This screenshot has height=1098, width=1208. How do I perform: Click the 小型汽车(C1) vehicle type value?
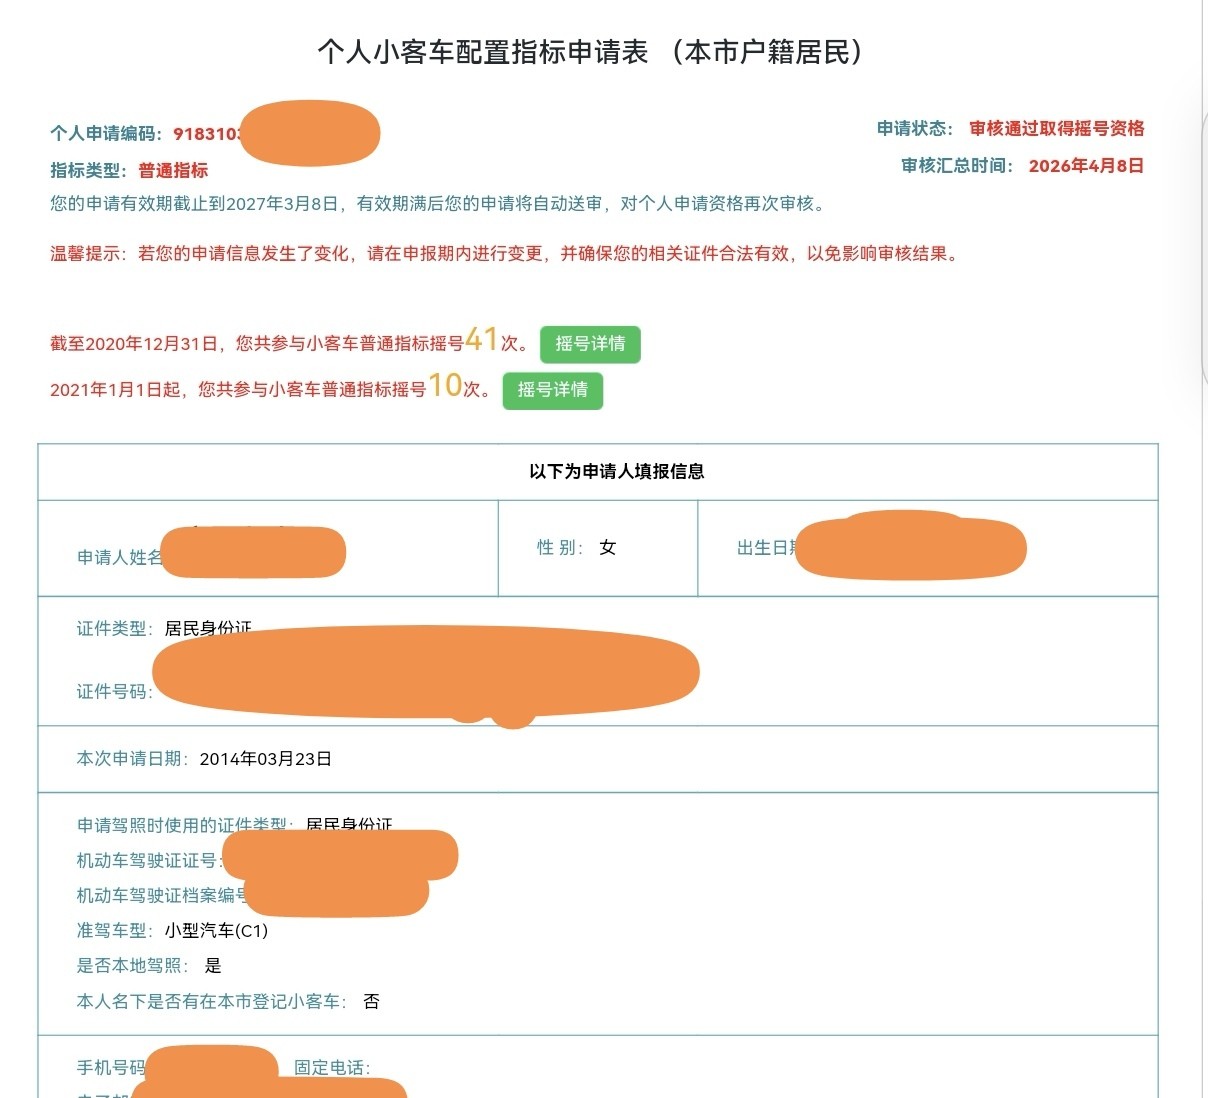pos(217,931)
